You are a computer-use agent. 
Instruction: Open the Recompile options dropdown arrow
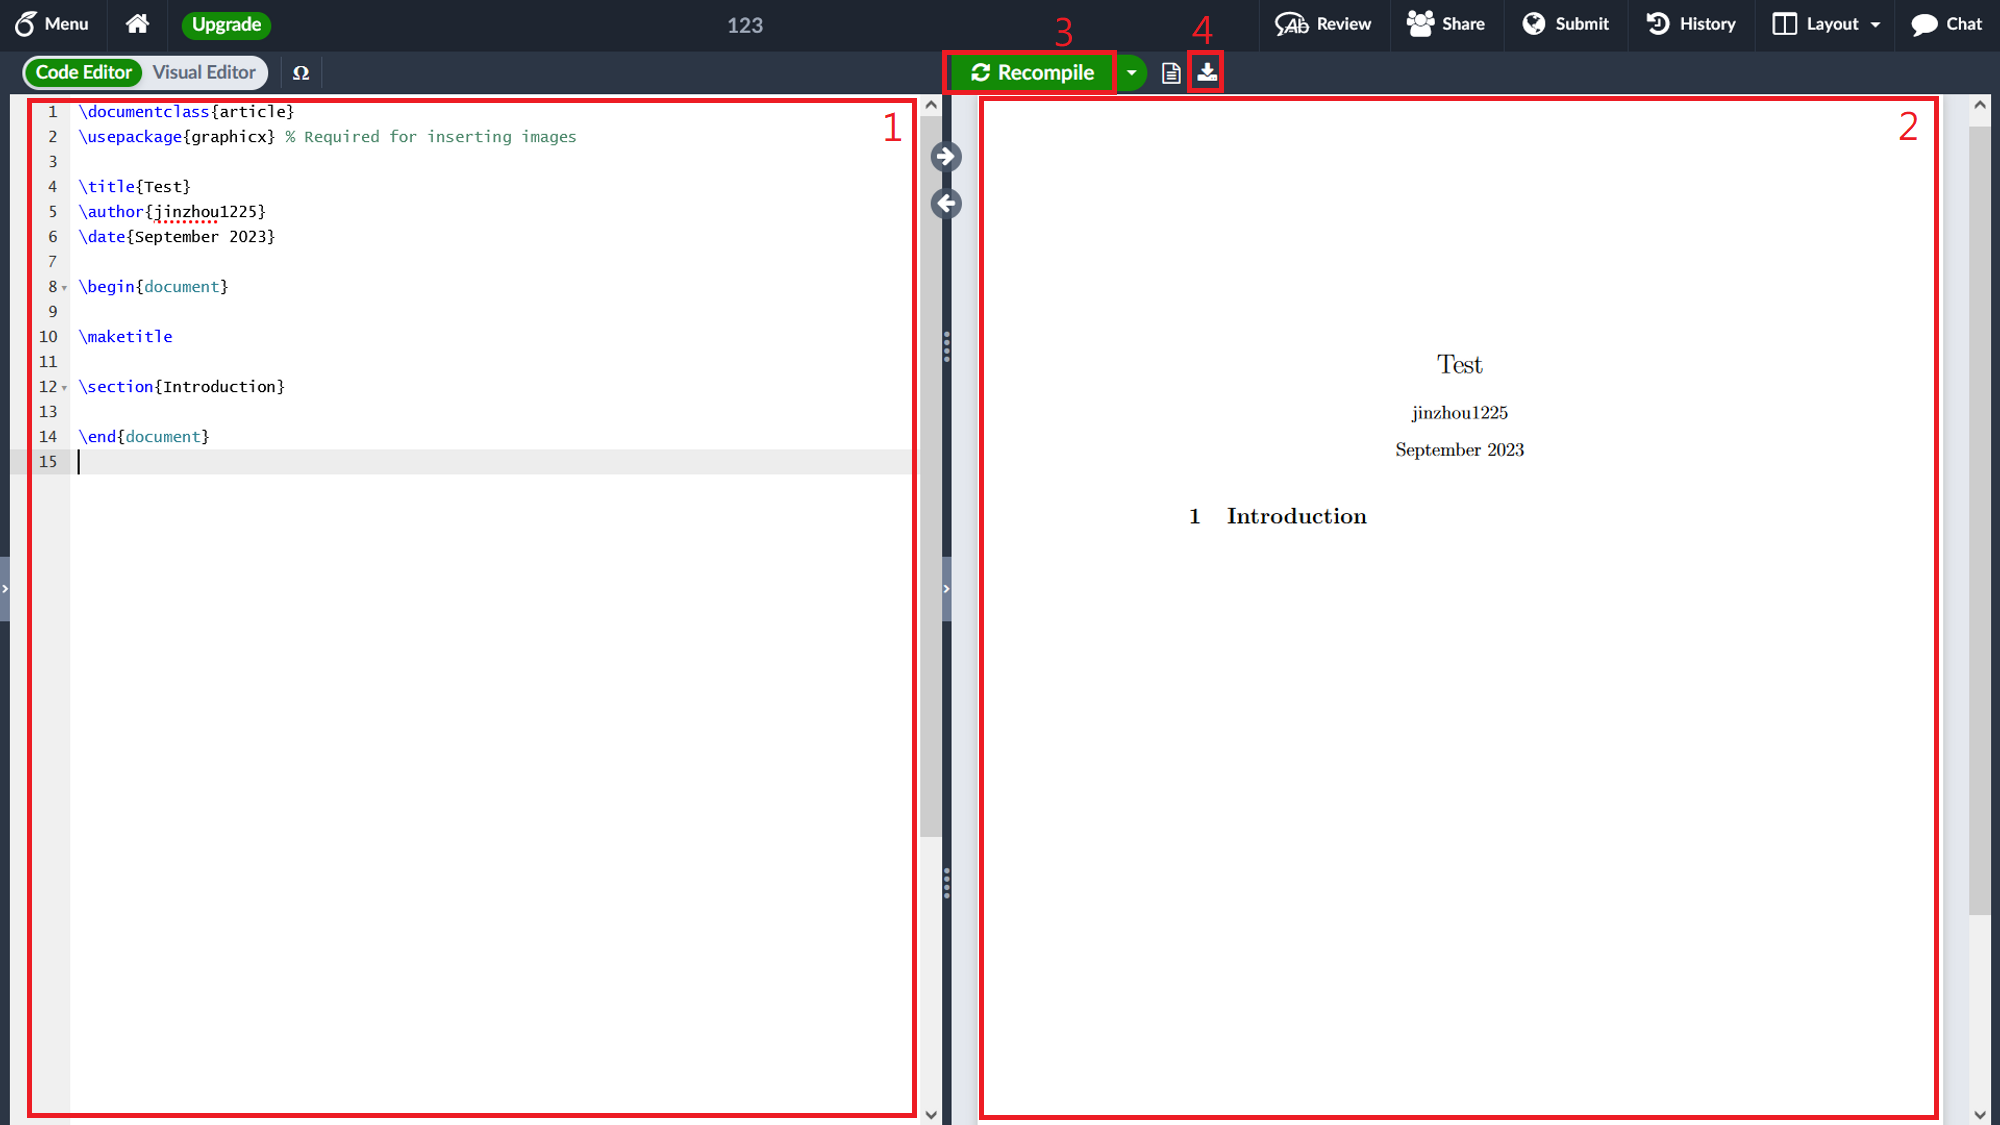(x=1131, y=73)
